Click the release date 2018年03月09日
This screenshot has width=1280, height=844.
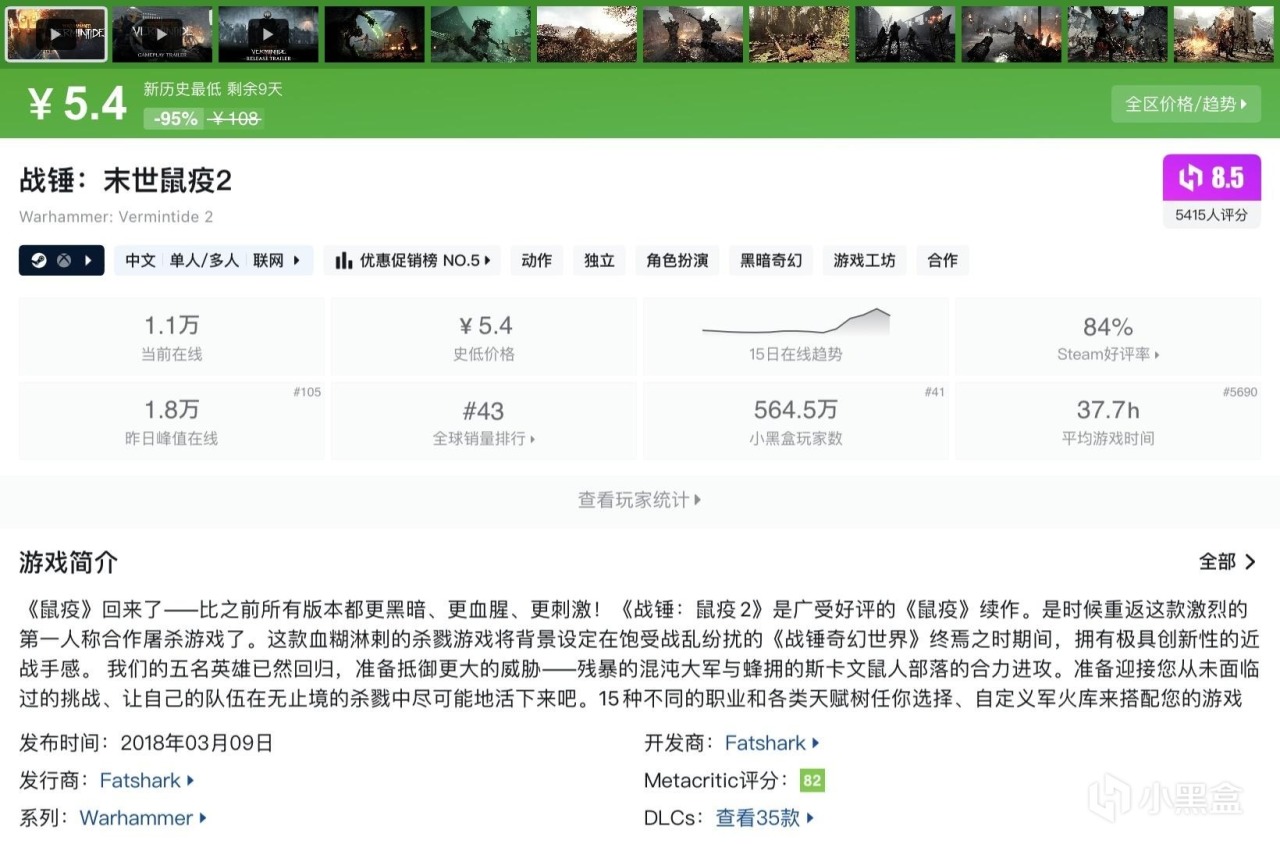tap(196, 743)
